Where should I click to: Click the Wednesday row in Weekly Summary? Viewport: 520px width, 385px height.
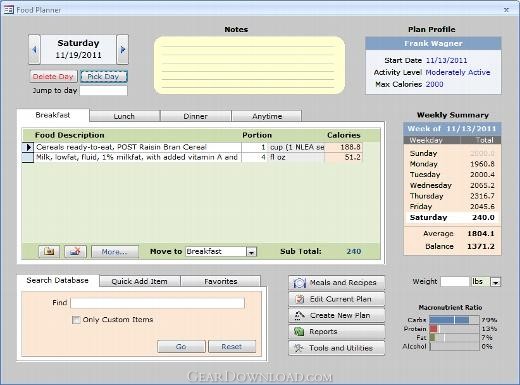[x=452, y=185]
